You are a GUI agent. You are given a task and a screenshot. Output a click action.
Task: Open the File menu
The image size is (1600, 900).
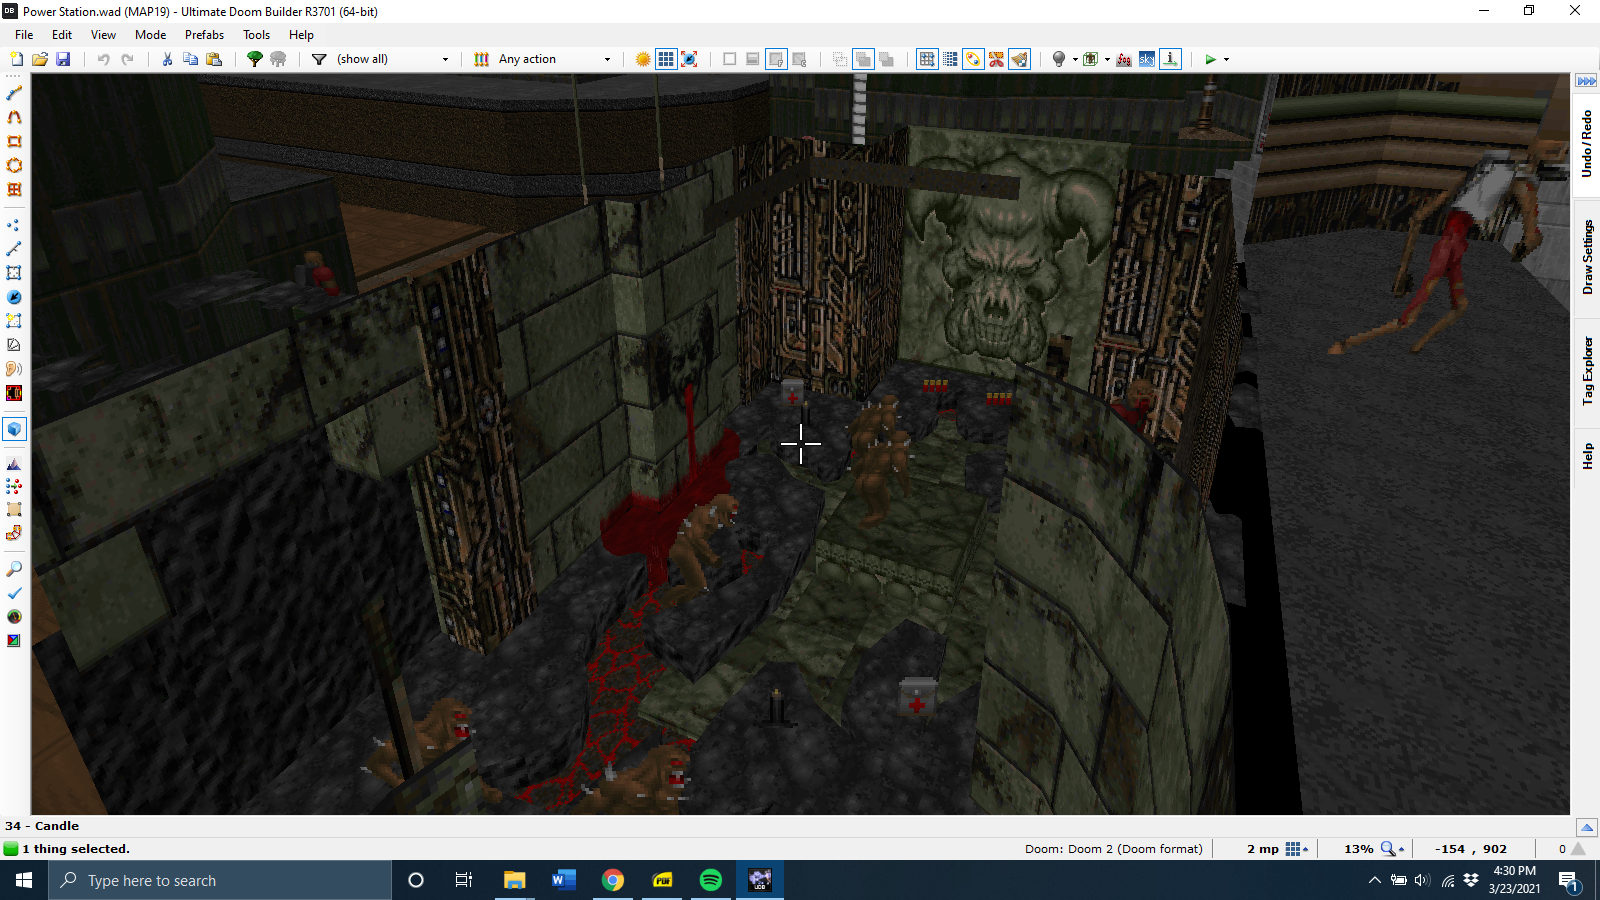[x=24, y=34]
